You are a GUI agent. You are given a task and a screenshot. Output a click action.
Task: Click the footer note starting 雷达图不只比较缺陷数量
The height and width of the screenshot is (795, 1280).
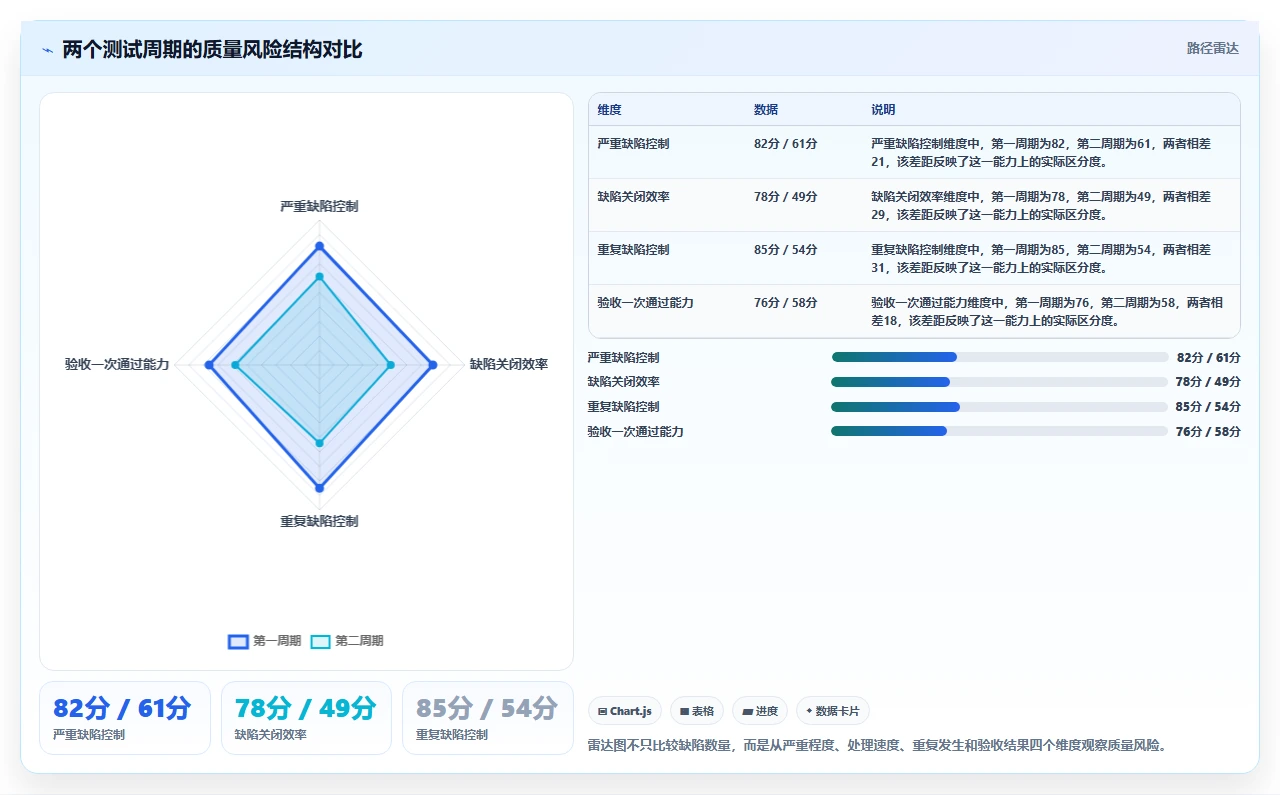coord(877,746)
